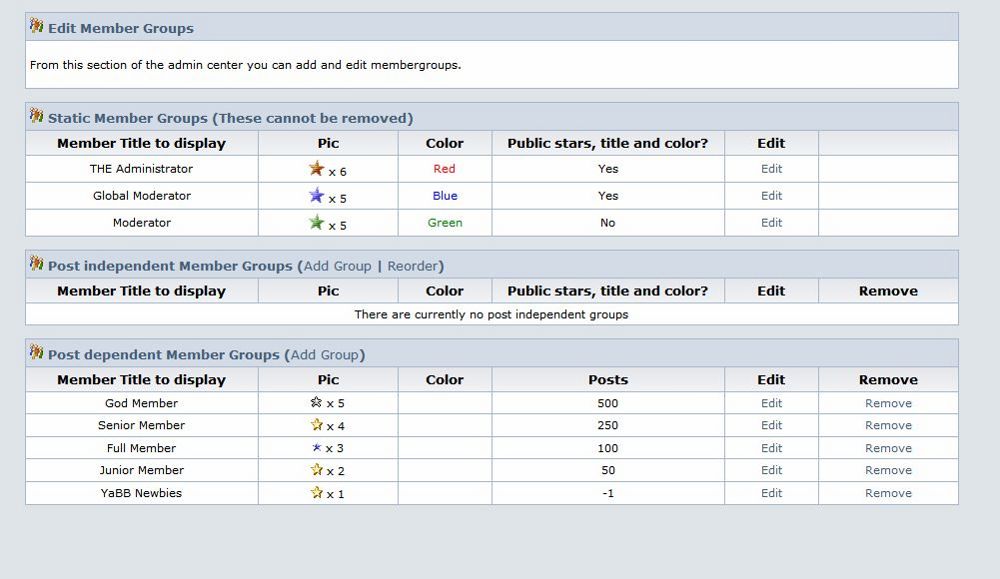Add a group to Post independent groups
The image size is (1000, 579).
pos(337,266)
